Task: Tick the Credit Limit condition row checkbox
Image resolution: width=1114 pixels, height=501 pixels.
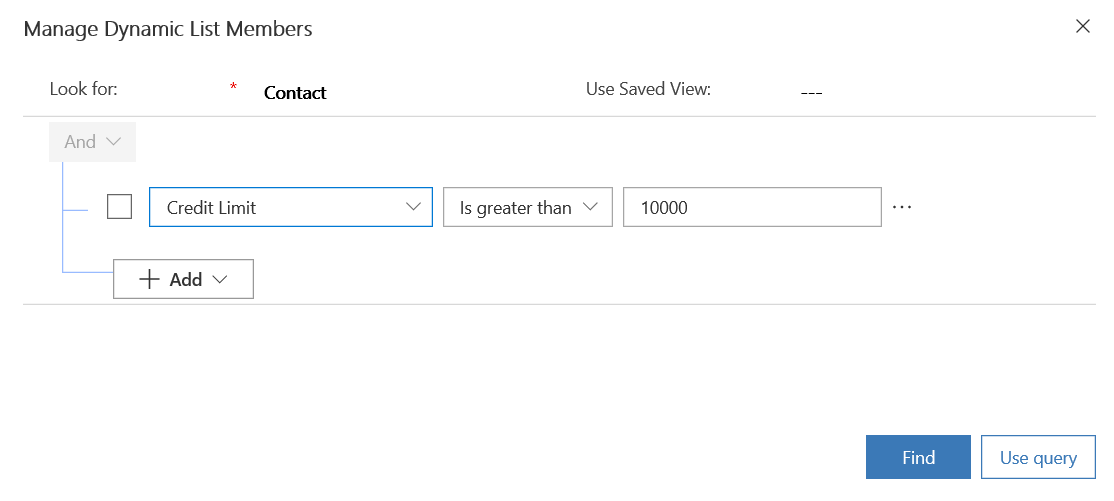Action: click(x=119, y=207)
